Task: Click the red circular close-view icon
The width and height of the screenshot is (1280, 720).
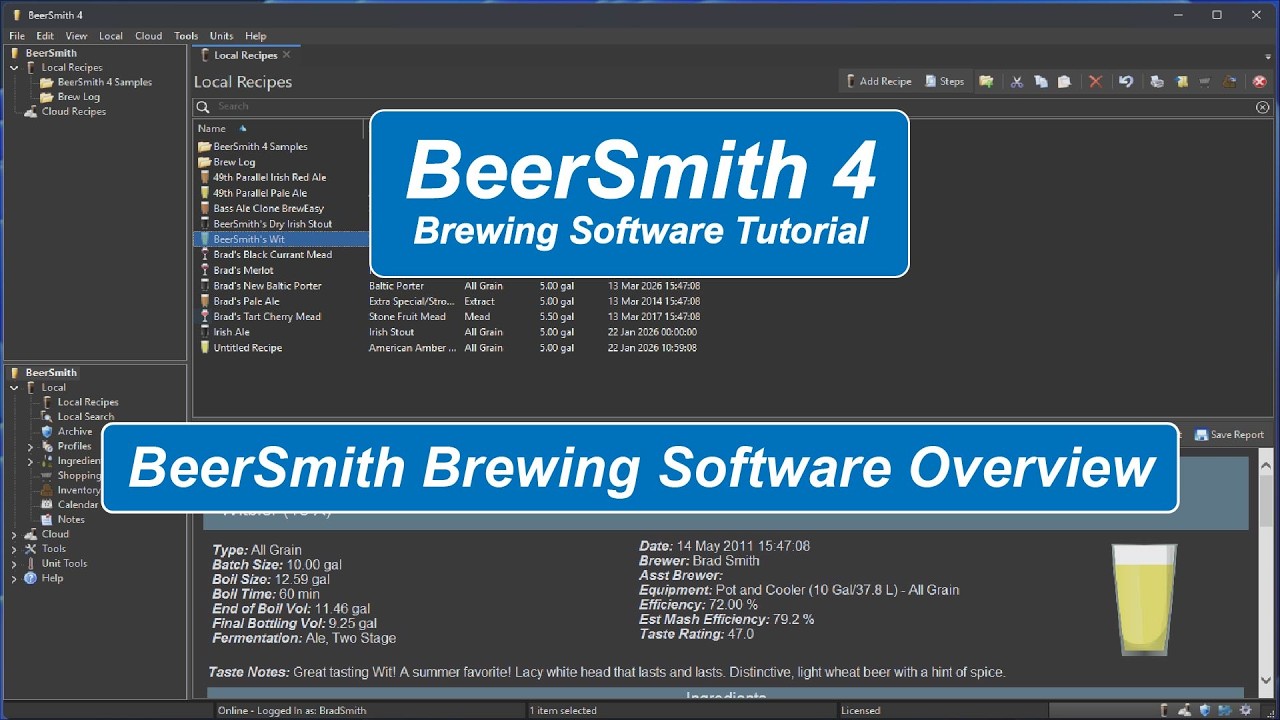Action: [1260, 81]
